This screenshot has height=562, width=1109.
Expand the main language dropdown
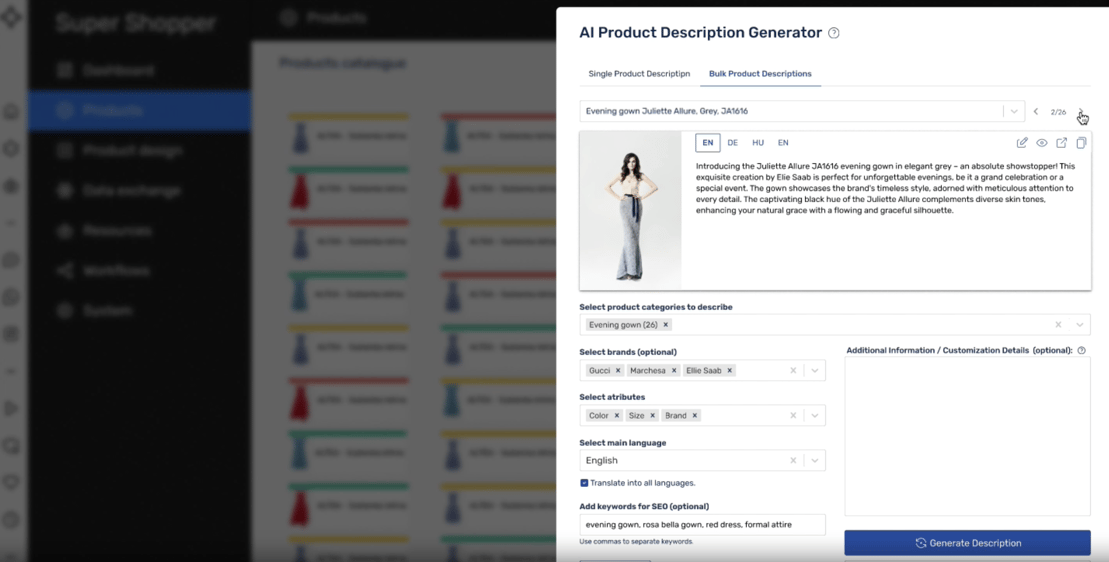[x=815, y=461]
